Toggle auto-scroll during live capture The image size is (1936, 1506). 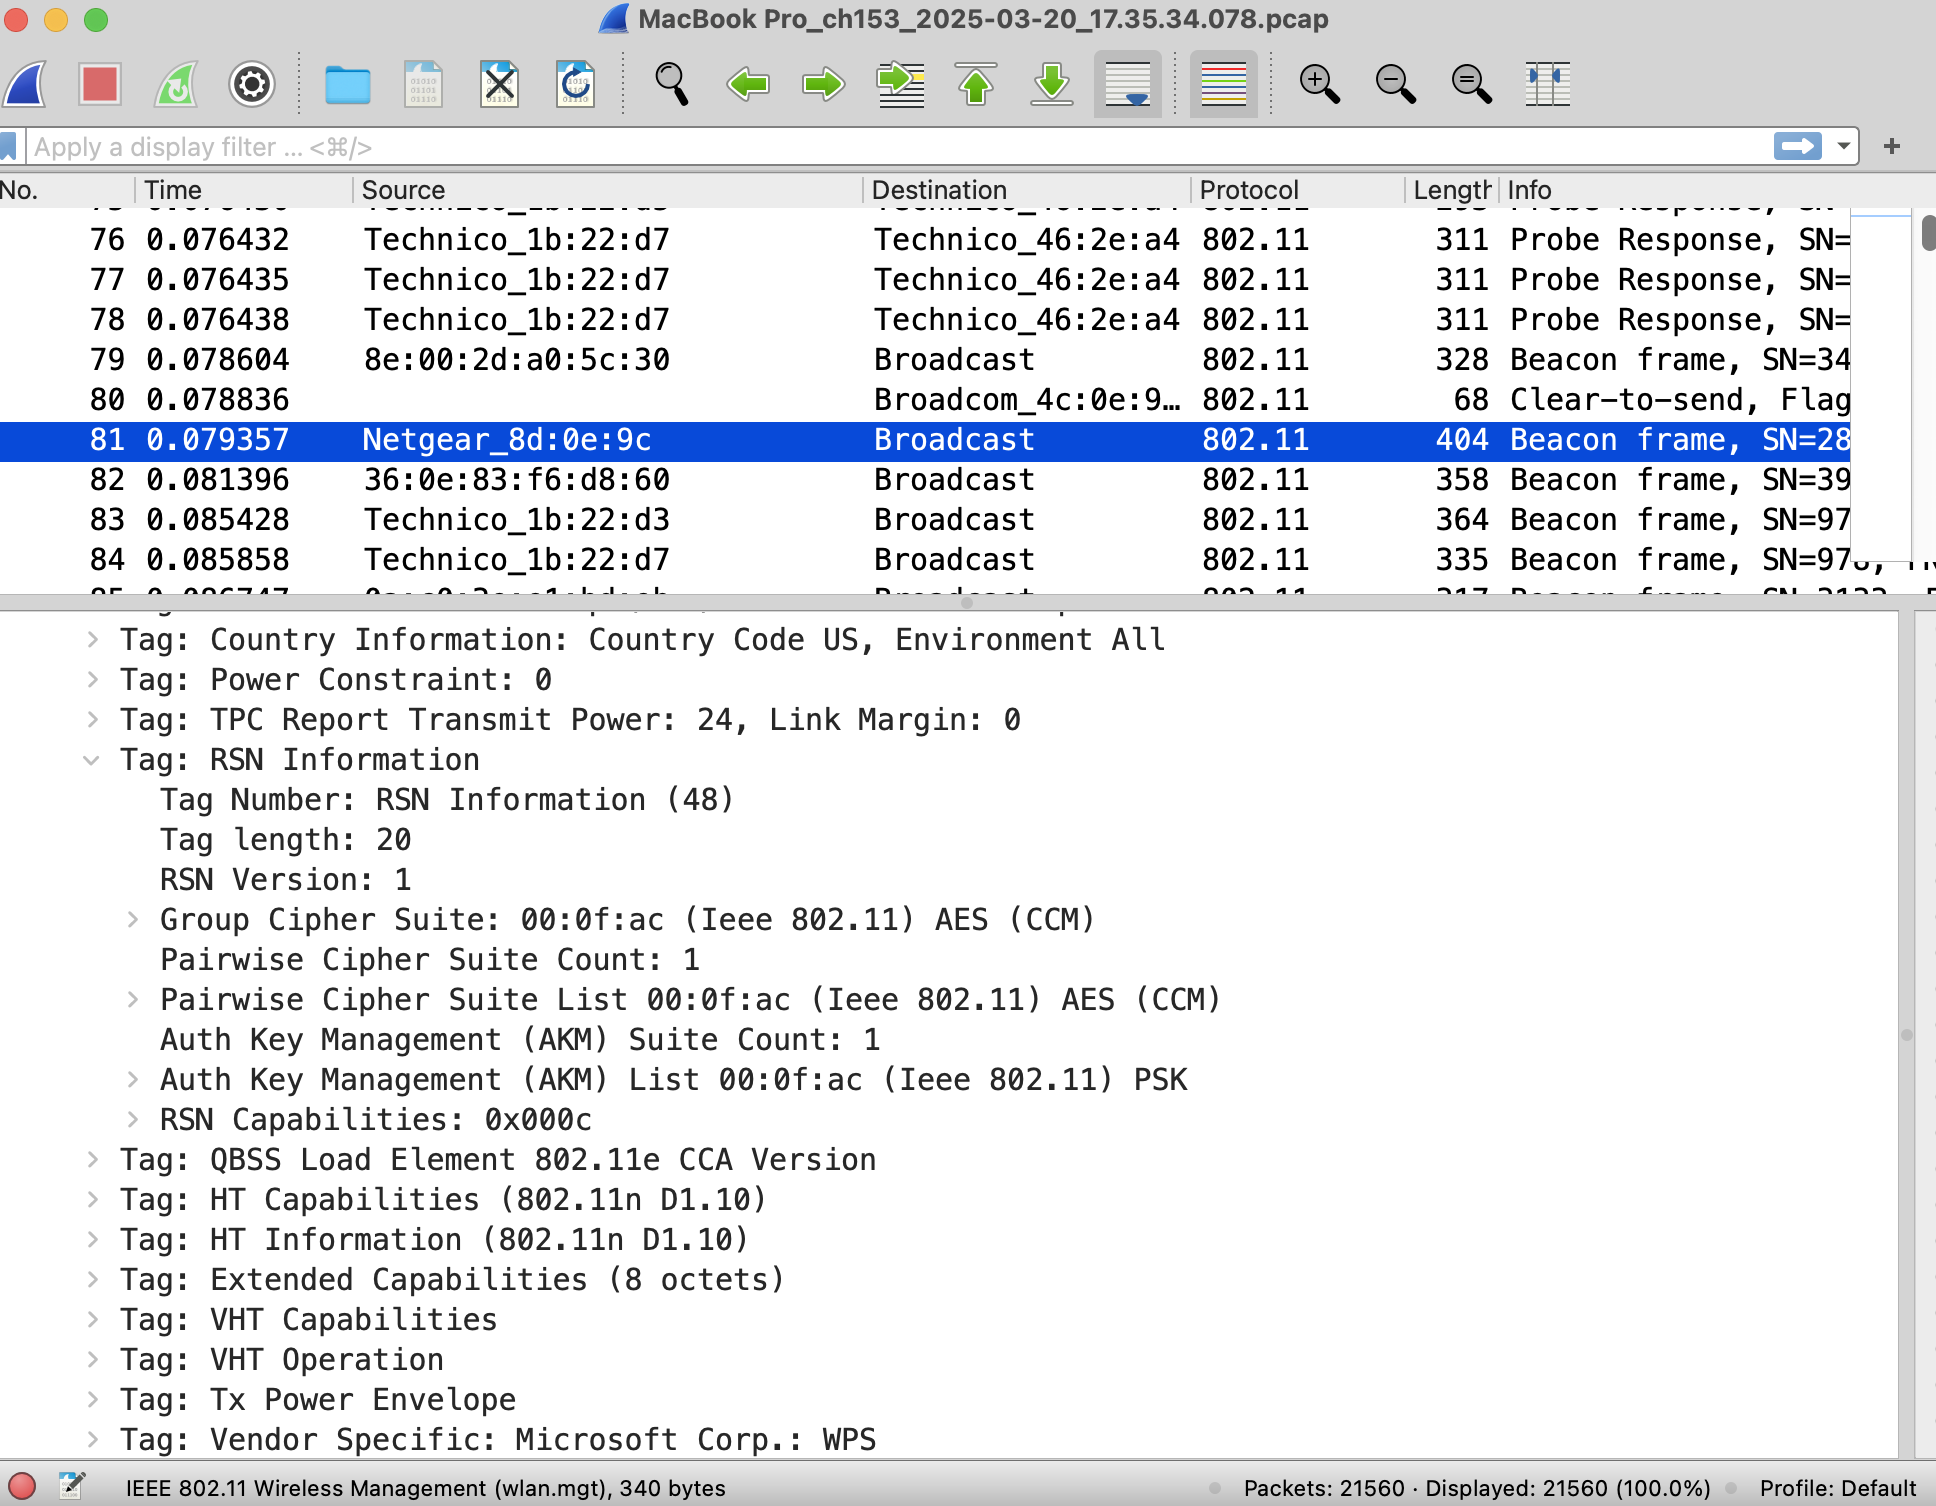pos(1126,84)
